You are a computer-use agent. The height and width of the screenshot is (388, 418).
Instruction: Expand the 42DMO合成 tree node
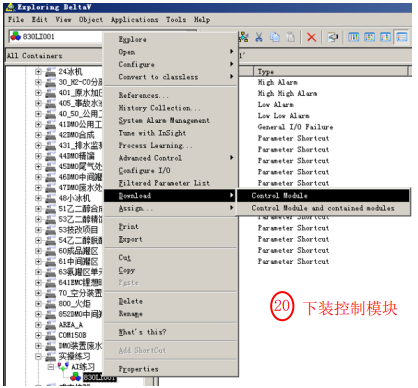38,135
